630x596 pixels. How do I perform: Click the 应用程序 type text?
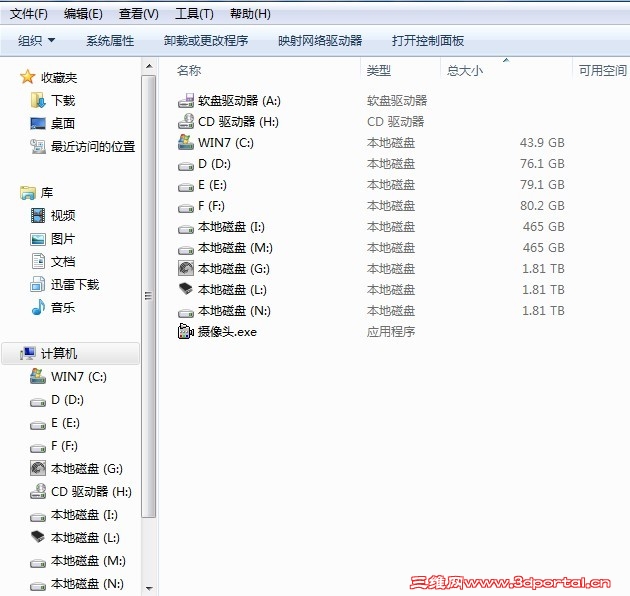[391, 332]
